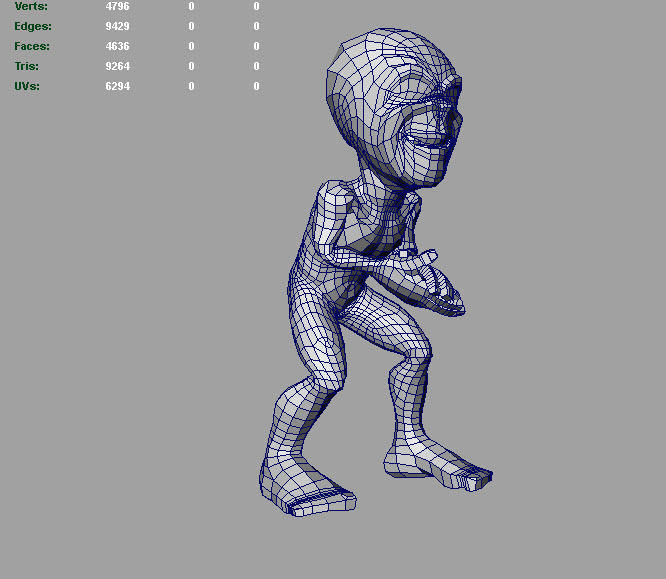The image size is (666, 579).
Task: Select the character's clasped hands
Action: pyautogui.click(x=420, y=282)
